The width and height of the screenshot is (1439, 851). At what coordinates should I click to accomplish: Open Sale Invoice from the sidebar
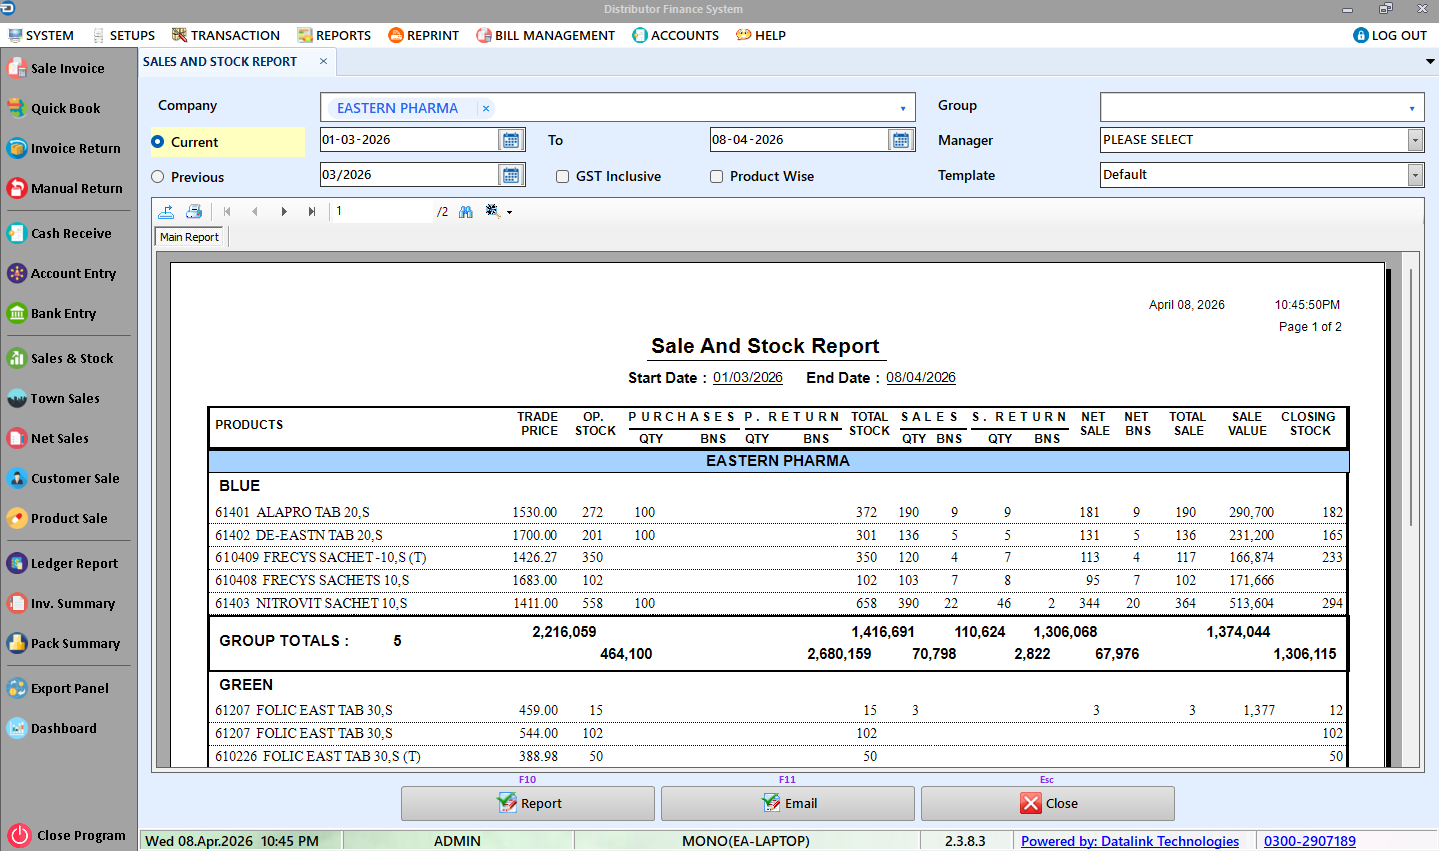tap(57, 68)
